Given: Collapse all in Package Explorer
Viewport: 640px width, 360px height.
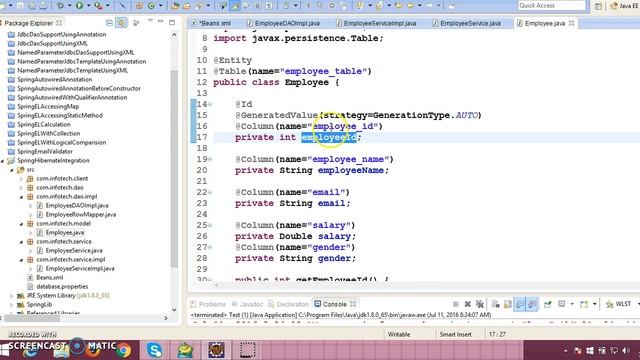Looking at the screenshot, I should (109, 23).
